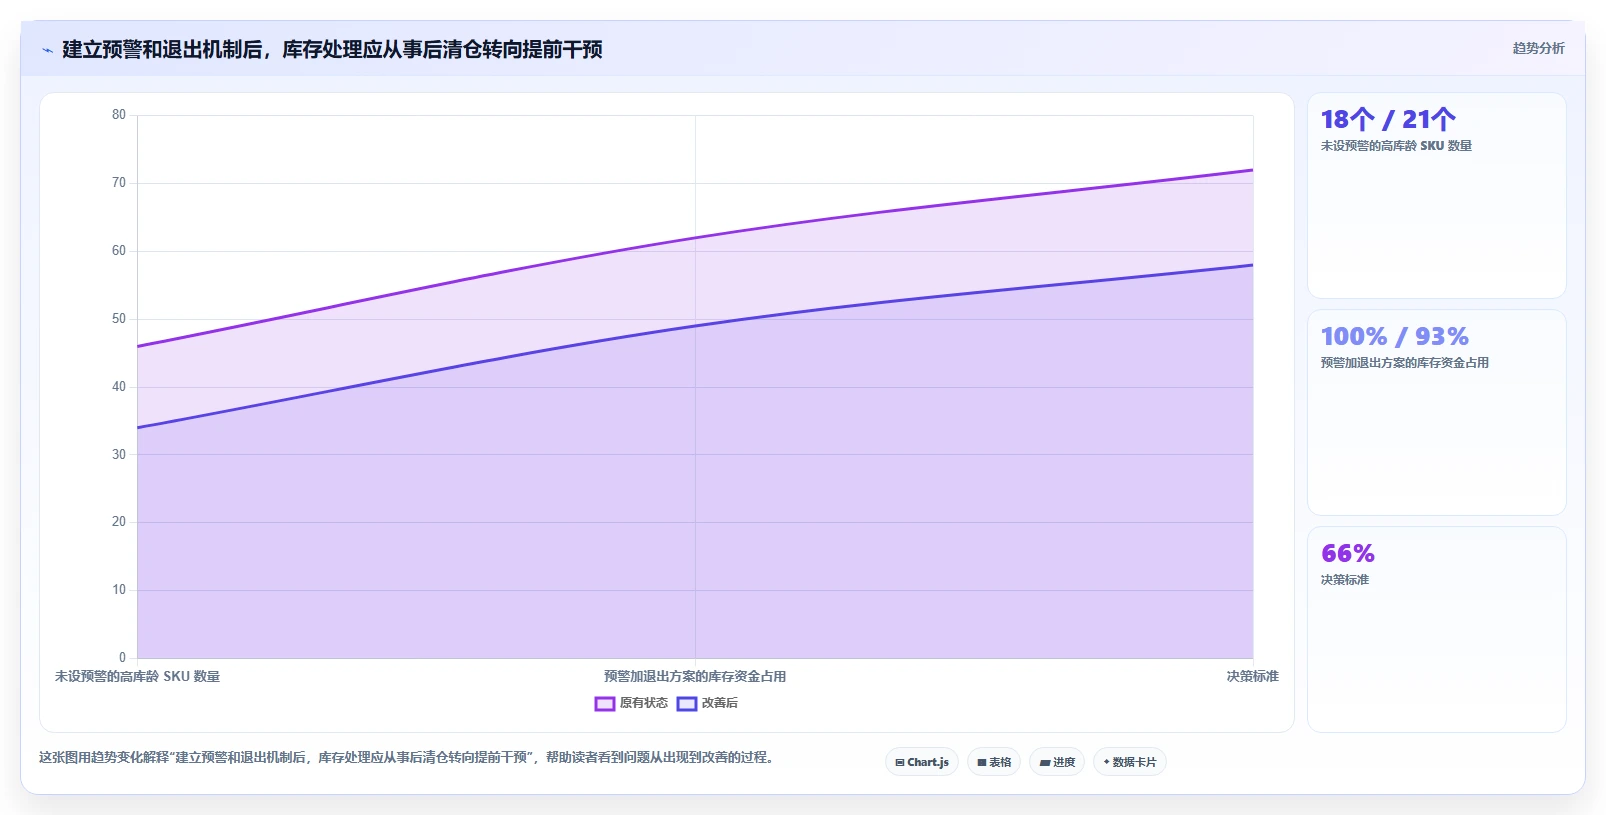Click the purple 原有状态 legend swatch

click(x=604, y=704)
